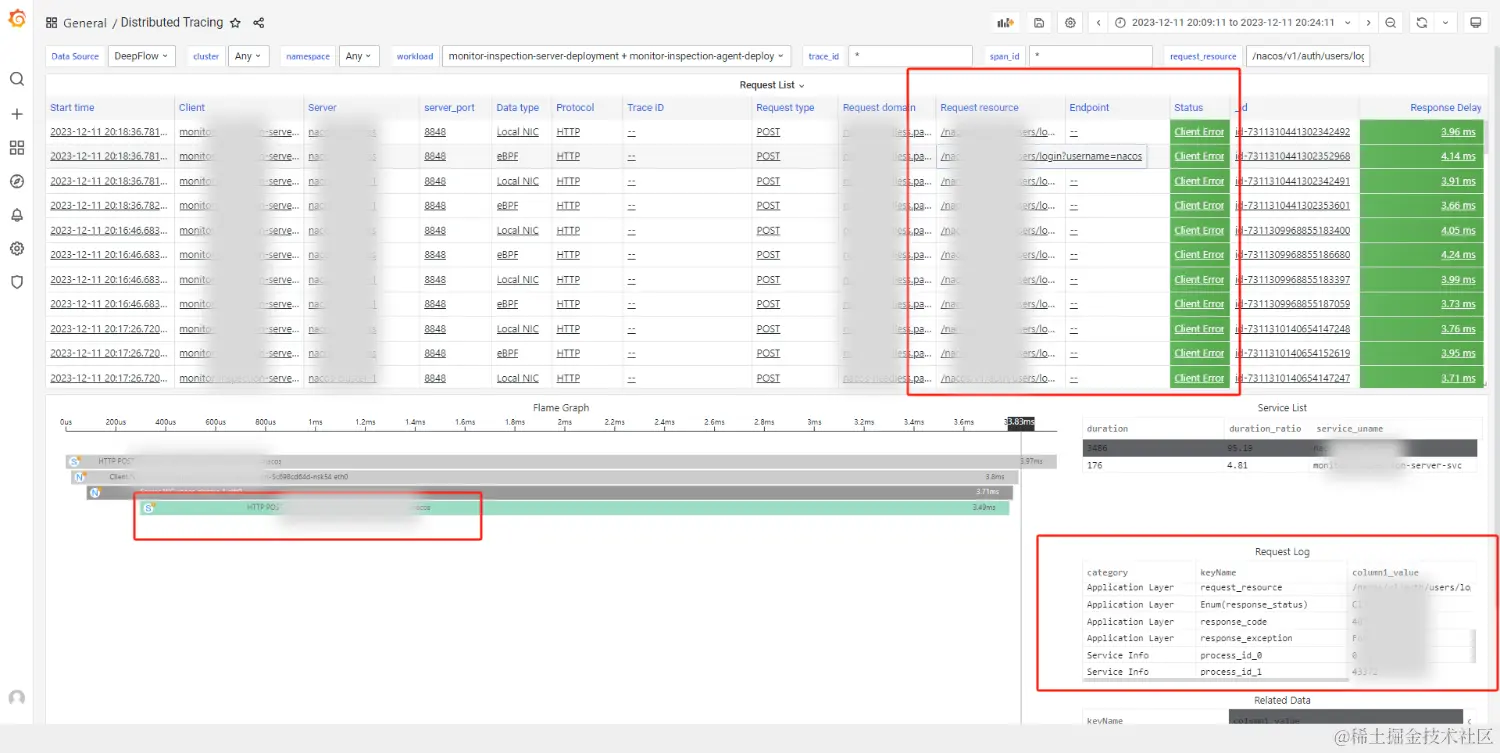Open the Search sidebar icon
Viewport: 1500px width, 753px height.
click(x=16, y=79)
